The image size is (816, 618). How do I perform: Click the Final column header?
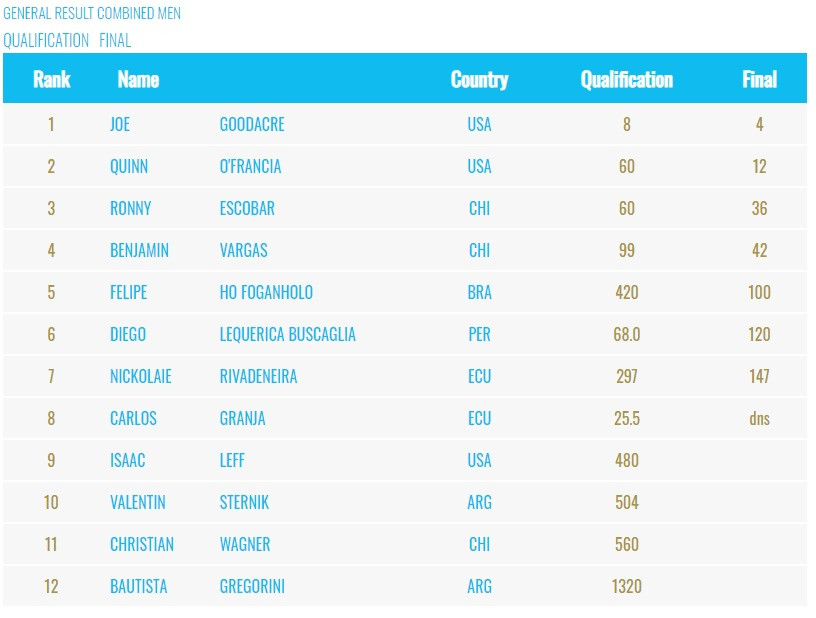pyautogui.click(x=759, y=79)
